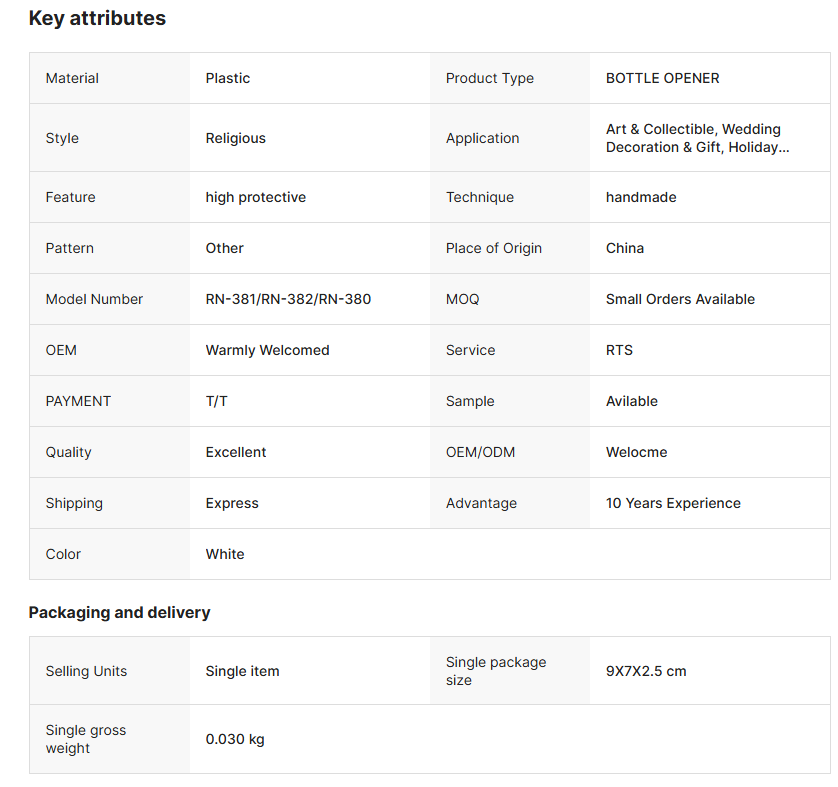The image size is (838, 787).
Task: Select the BOTTLE OPENER product type value
Action: coord(662,78)
